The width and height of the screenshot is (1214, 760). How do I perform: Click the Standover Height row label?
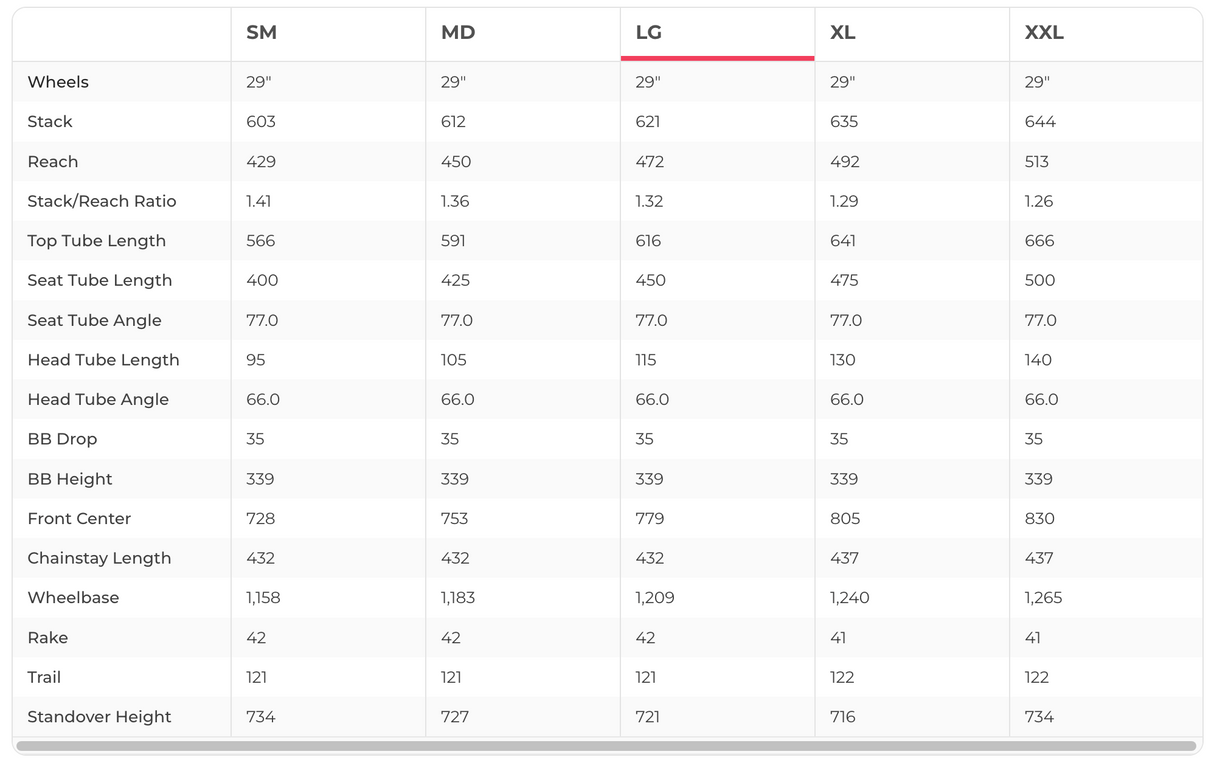99,717
